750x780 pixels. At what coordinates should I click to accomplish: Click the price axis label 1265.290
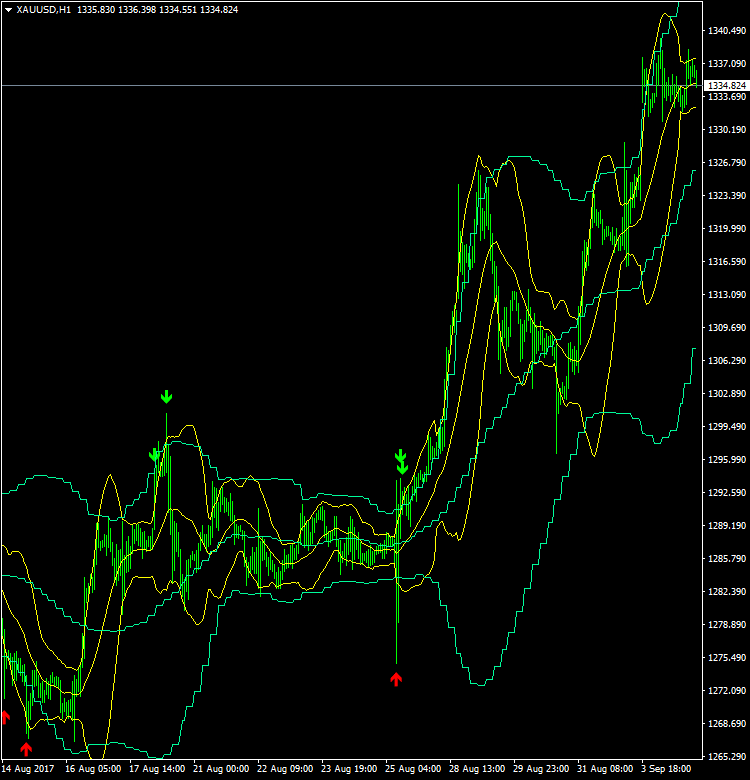[x=727, y=757]
